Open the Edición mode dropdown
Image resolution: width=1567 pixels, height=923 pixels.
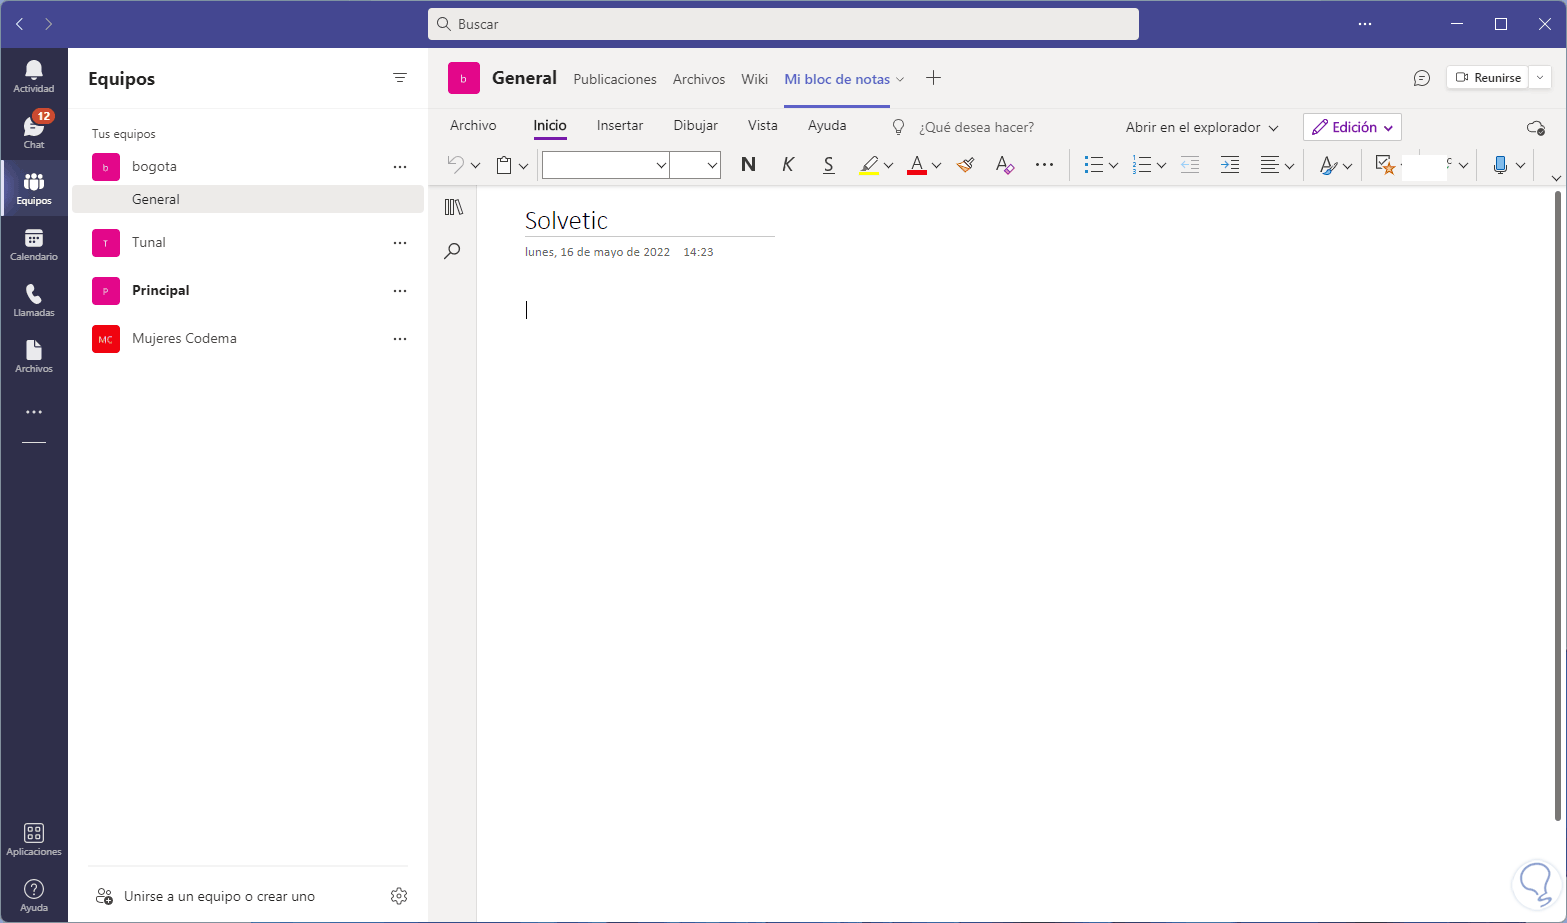coord(1352,127)
